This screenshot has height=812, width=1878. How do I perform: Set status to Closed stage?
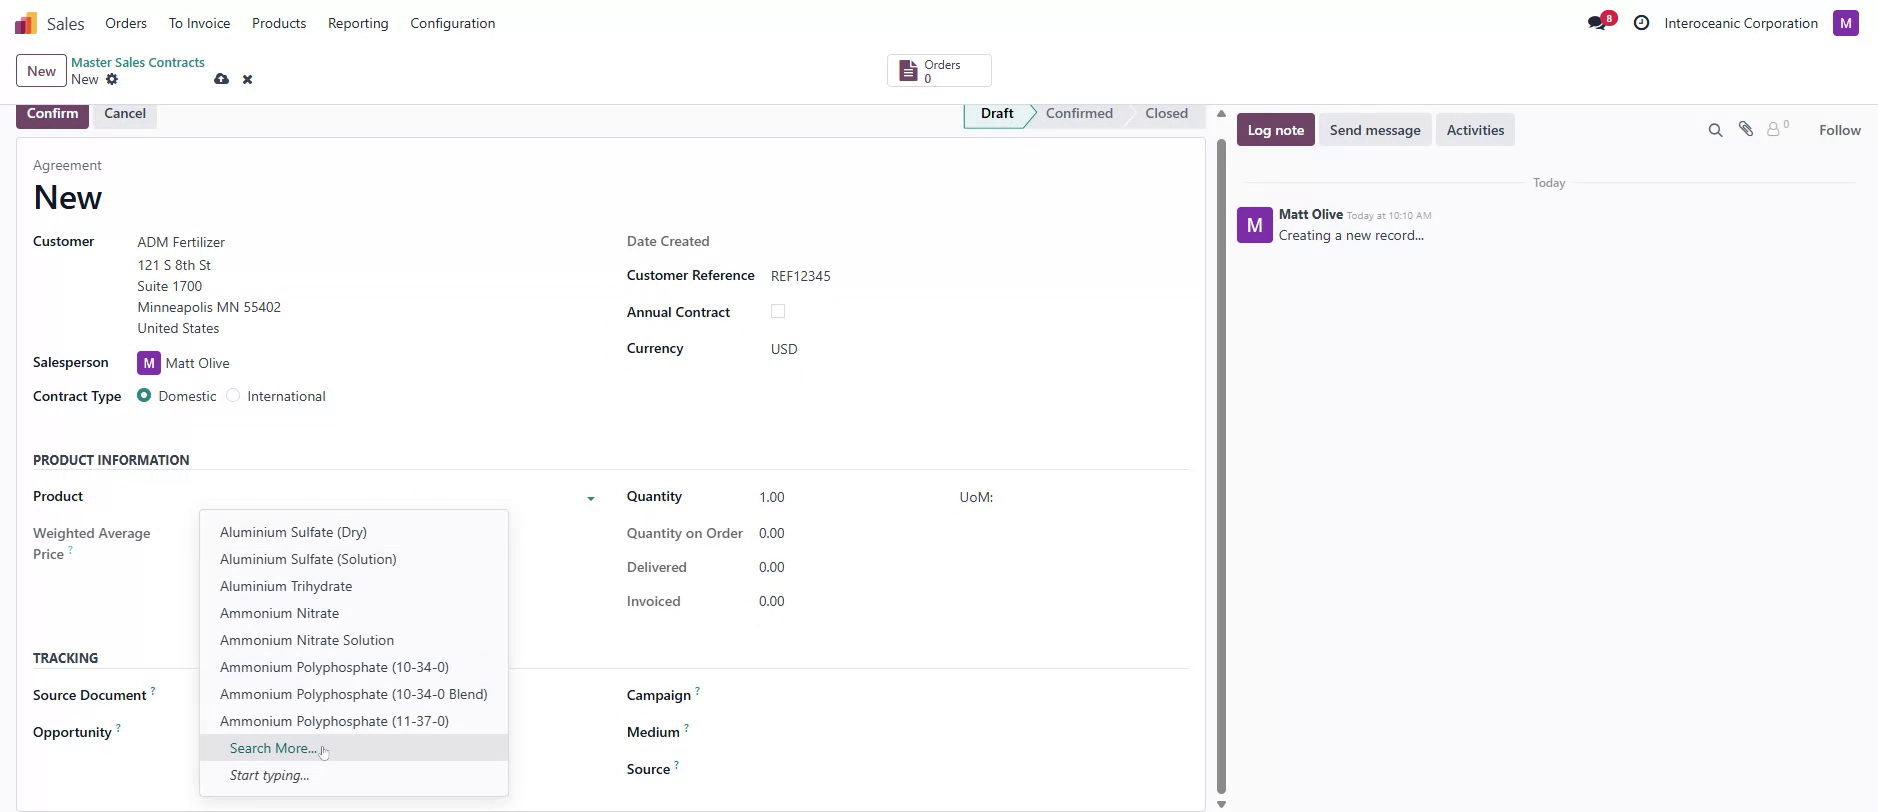[1166, 114]
